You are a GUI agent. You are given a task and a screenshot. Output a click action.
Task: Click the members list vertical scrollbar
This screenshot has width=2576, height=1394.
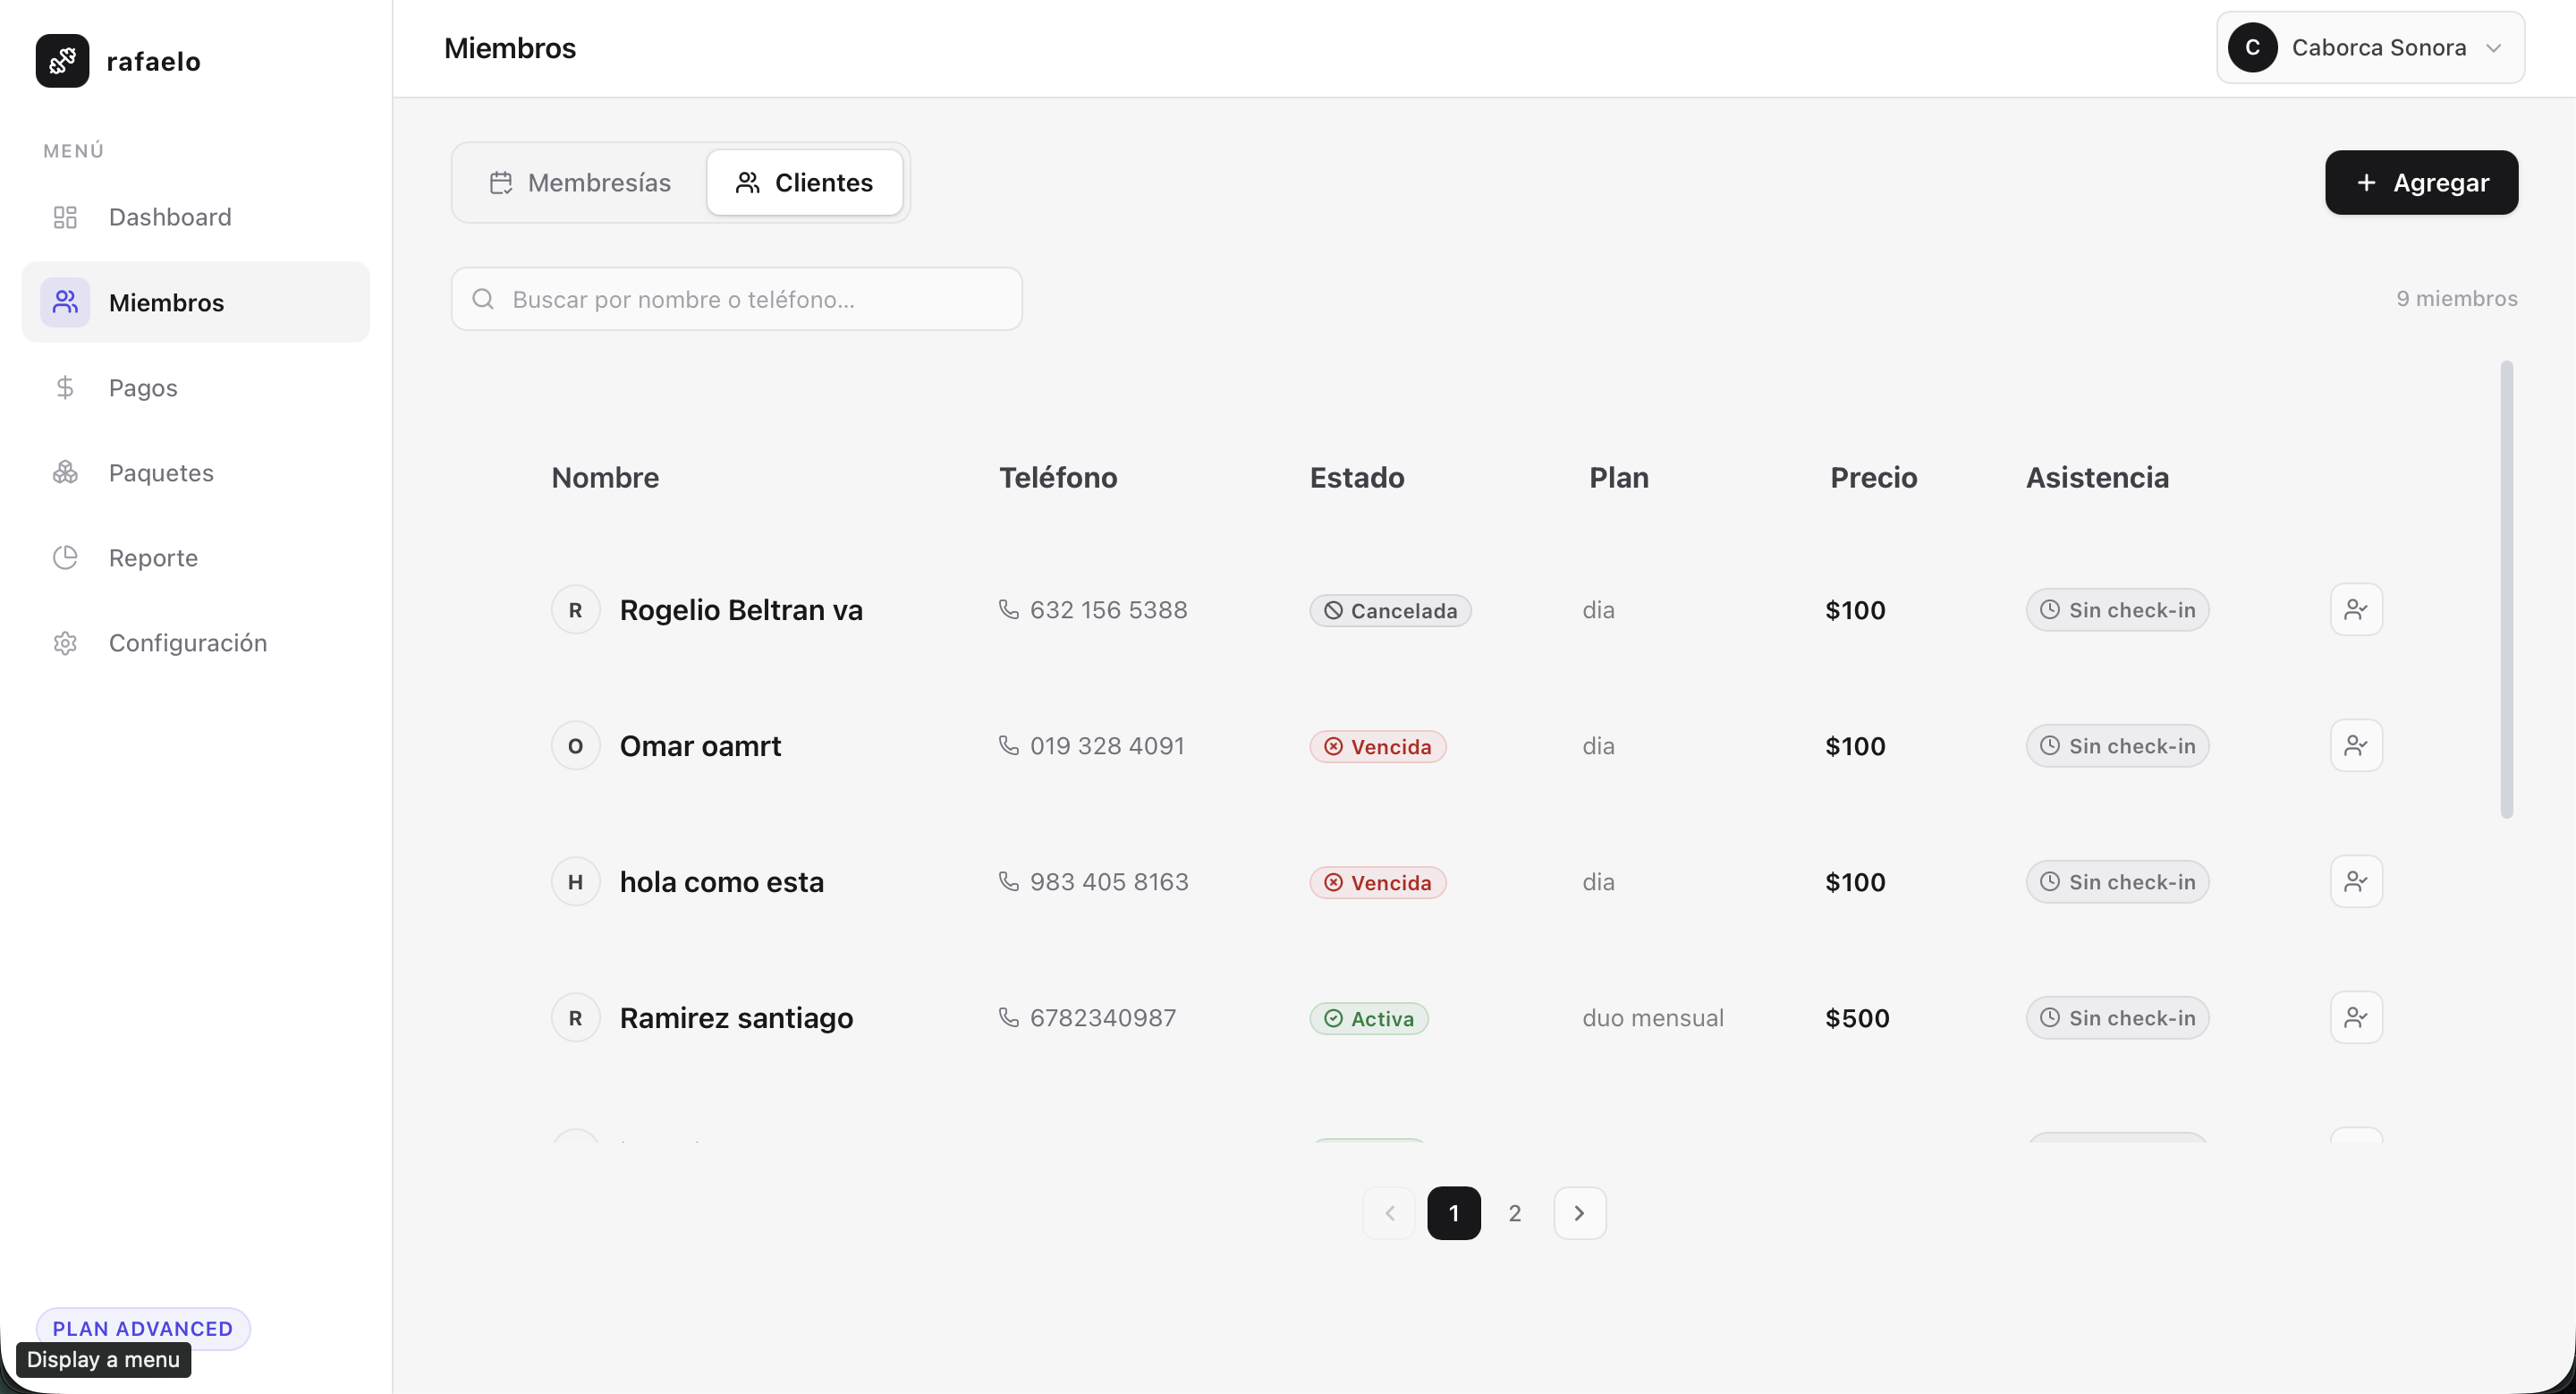pyautogui.click(x=2506, y=590)
